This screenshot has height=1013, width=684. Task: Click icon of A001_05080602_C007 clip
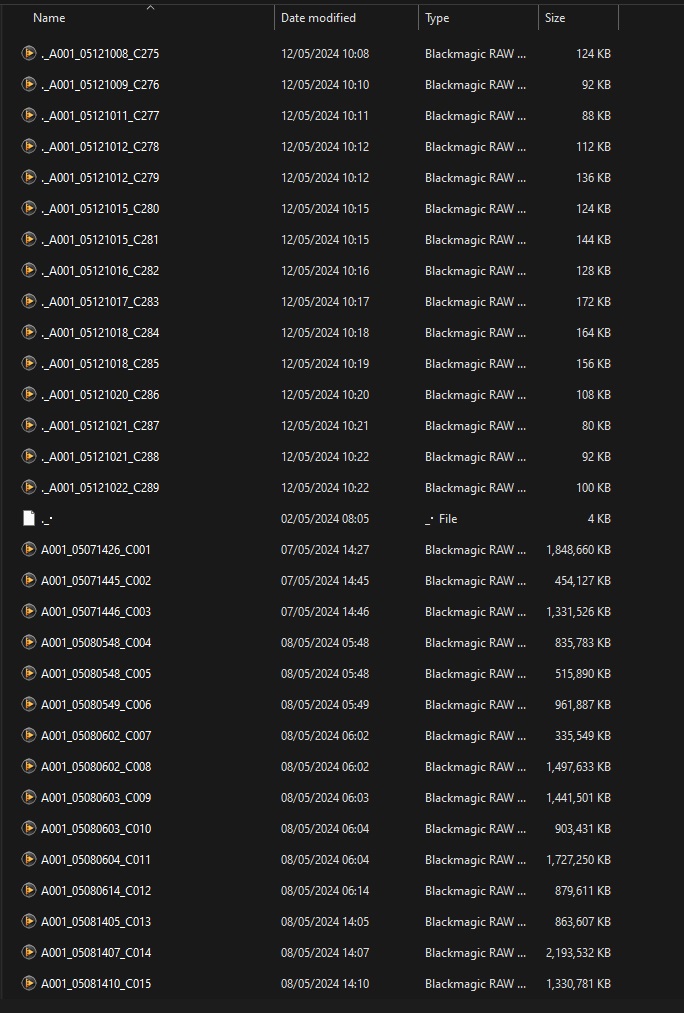28,735
